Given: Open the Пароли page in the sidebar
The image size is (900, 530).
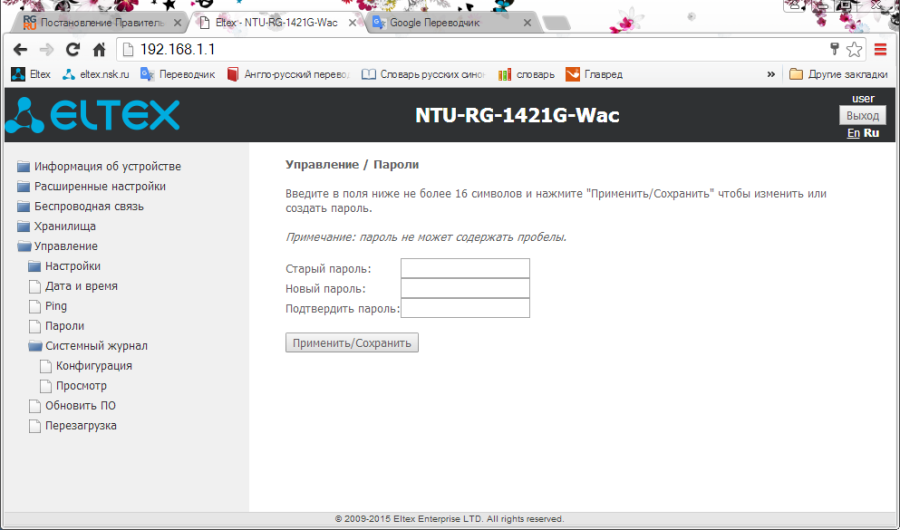Looking at the screenshot, I should click(56, 326).
